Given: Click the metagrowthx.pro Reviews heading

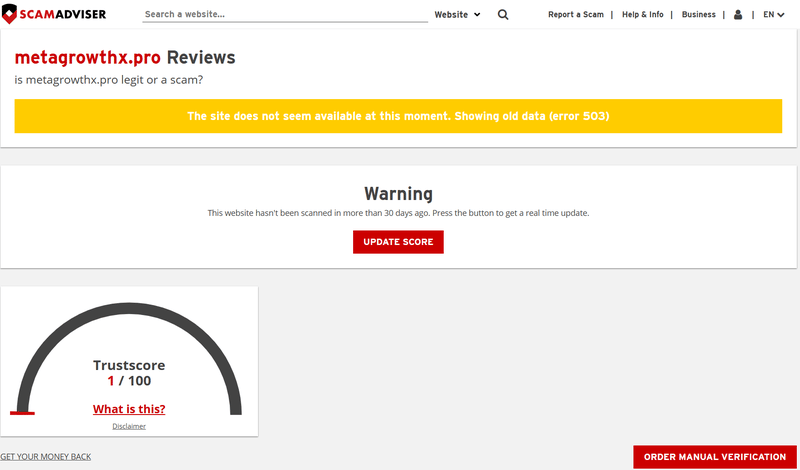Looking at the screenshot, I should pyautogui.click(x=125, y=58).
